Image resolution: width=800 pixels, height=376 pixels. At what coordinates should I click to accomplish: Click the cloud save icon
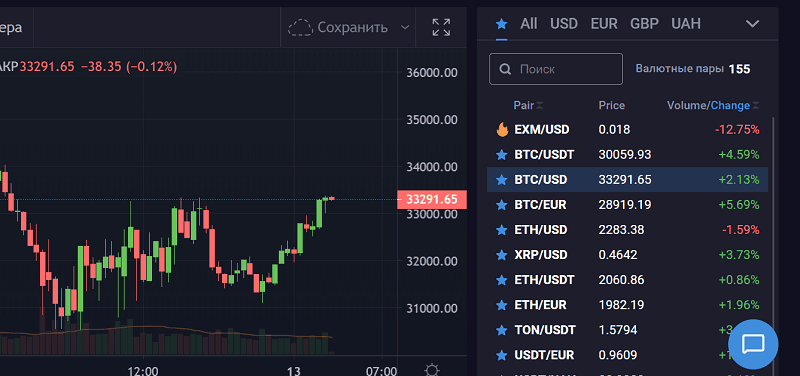click(x=300, y=27)
